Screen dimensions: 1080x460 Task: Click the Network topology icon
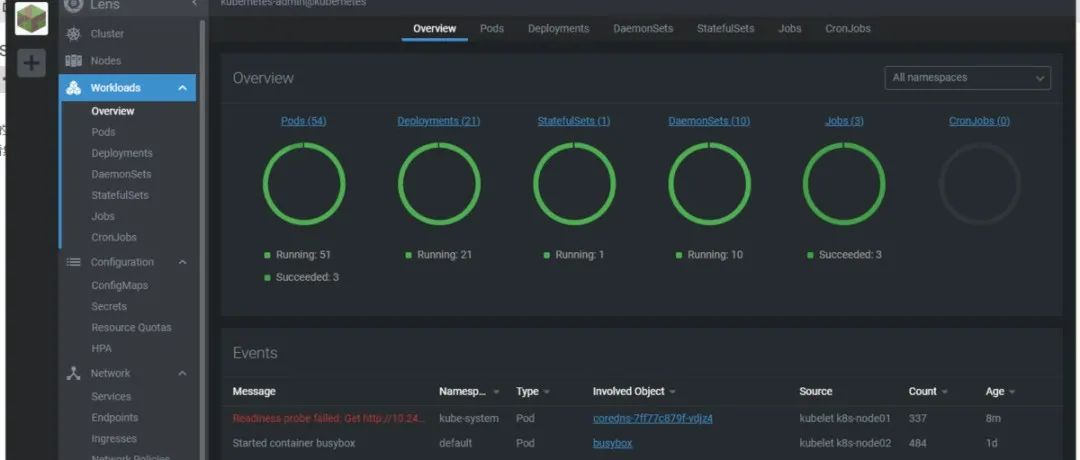coord(74,373)
